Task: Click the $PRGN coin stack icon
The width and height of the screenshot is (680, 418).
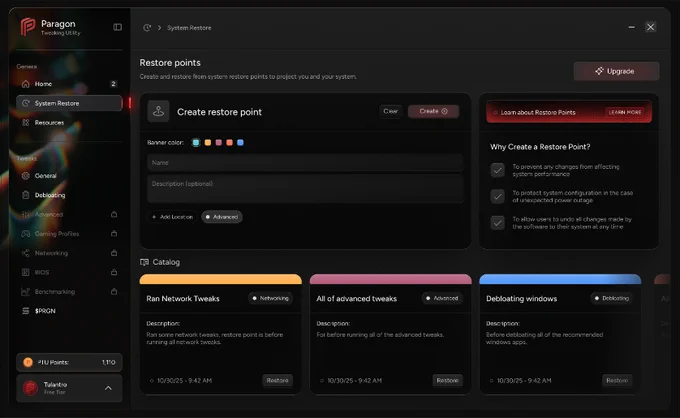Action: 26,311
